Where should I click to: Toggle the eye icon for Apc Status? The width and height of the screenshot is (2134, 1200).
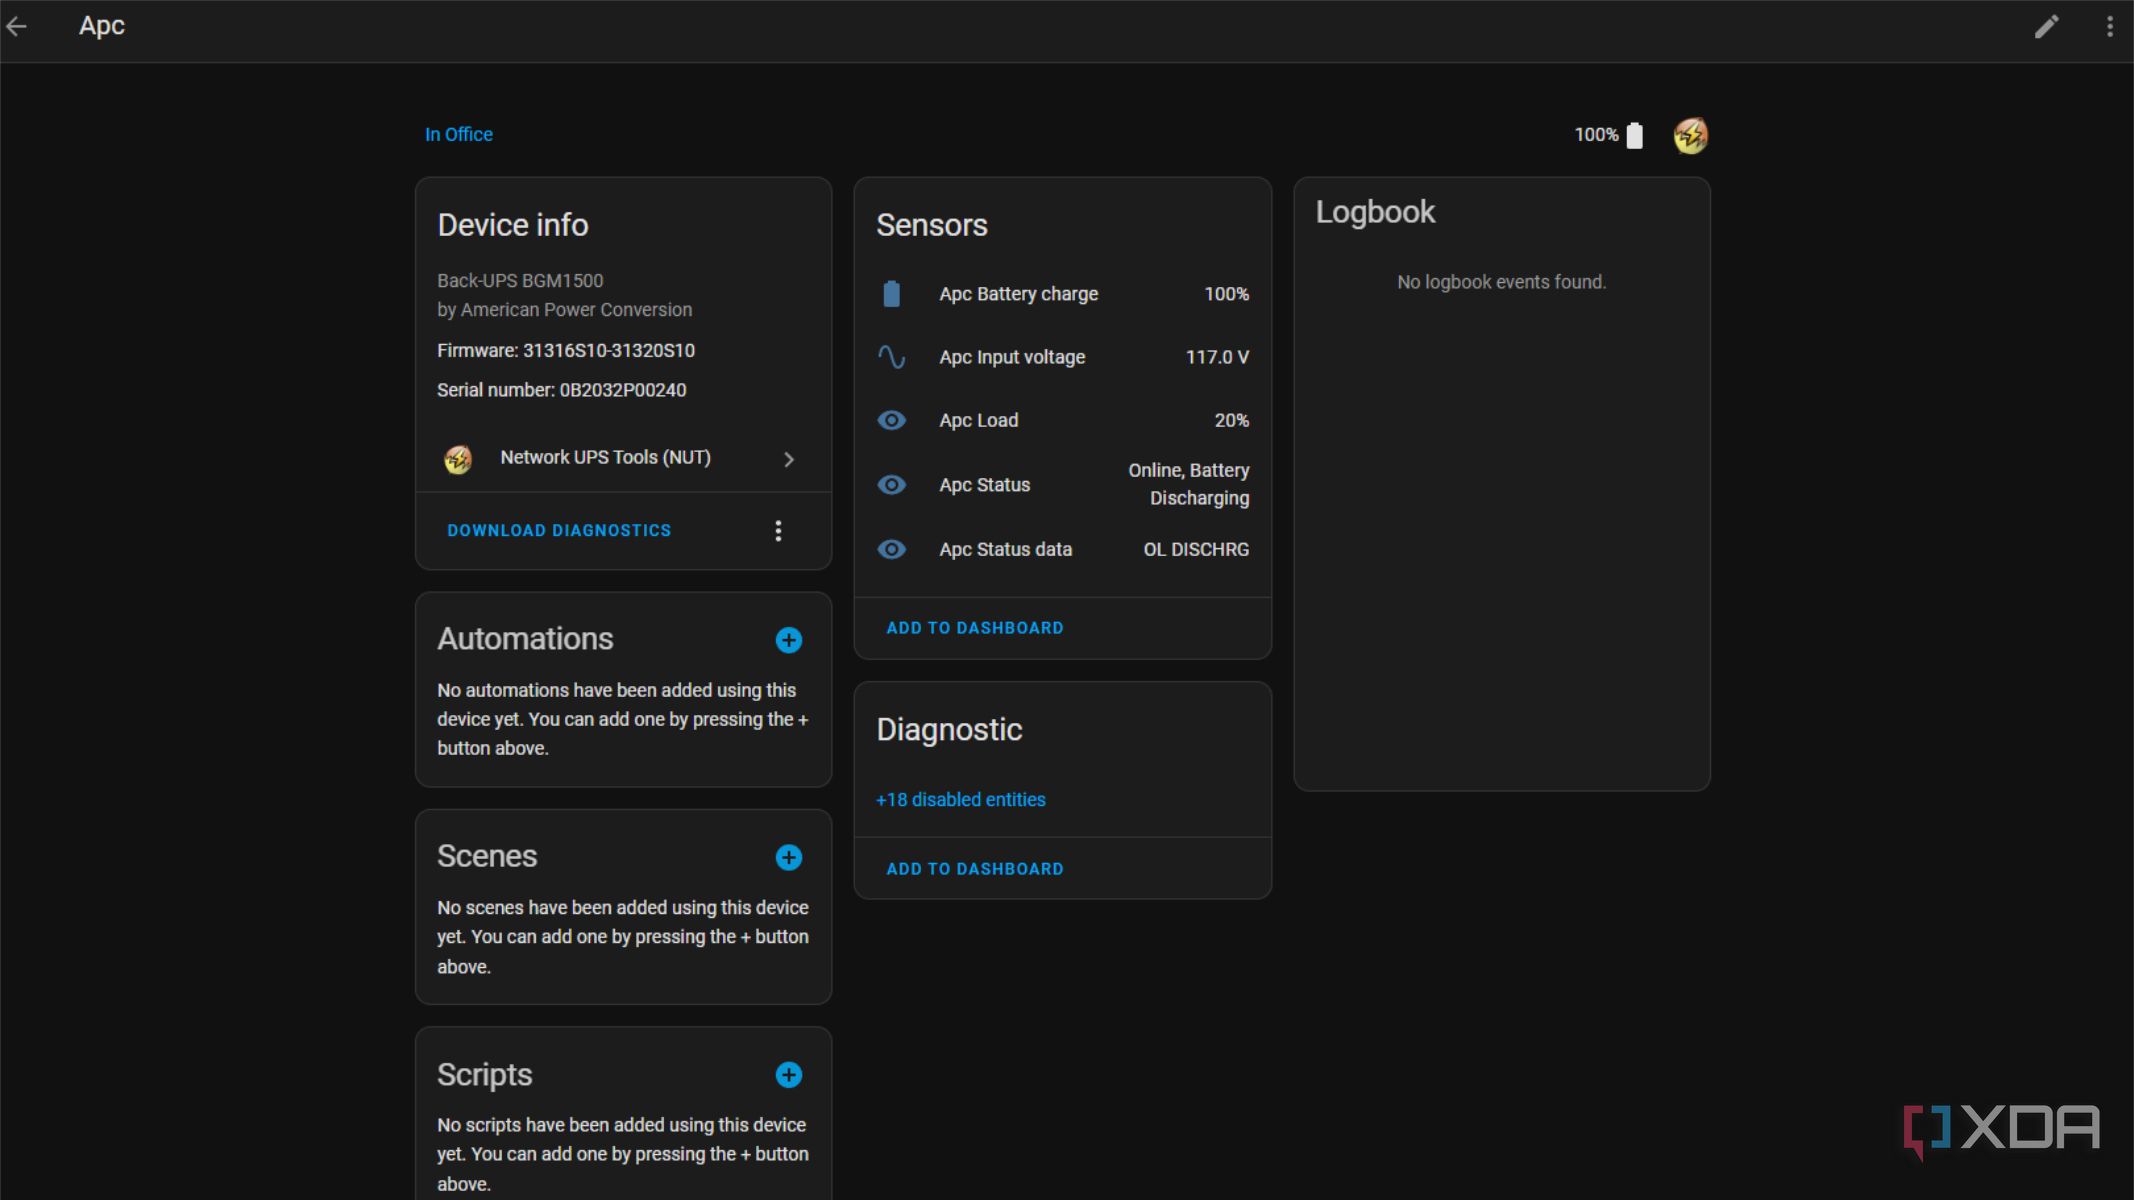pyautogui.click(x=891, y=484)
